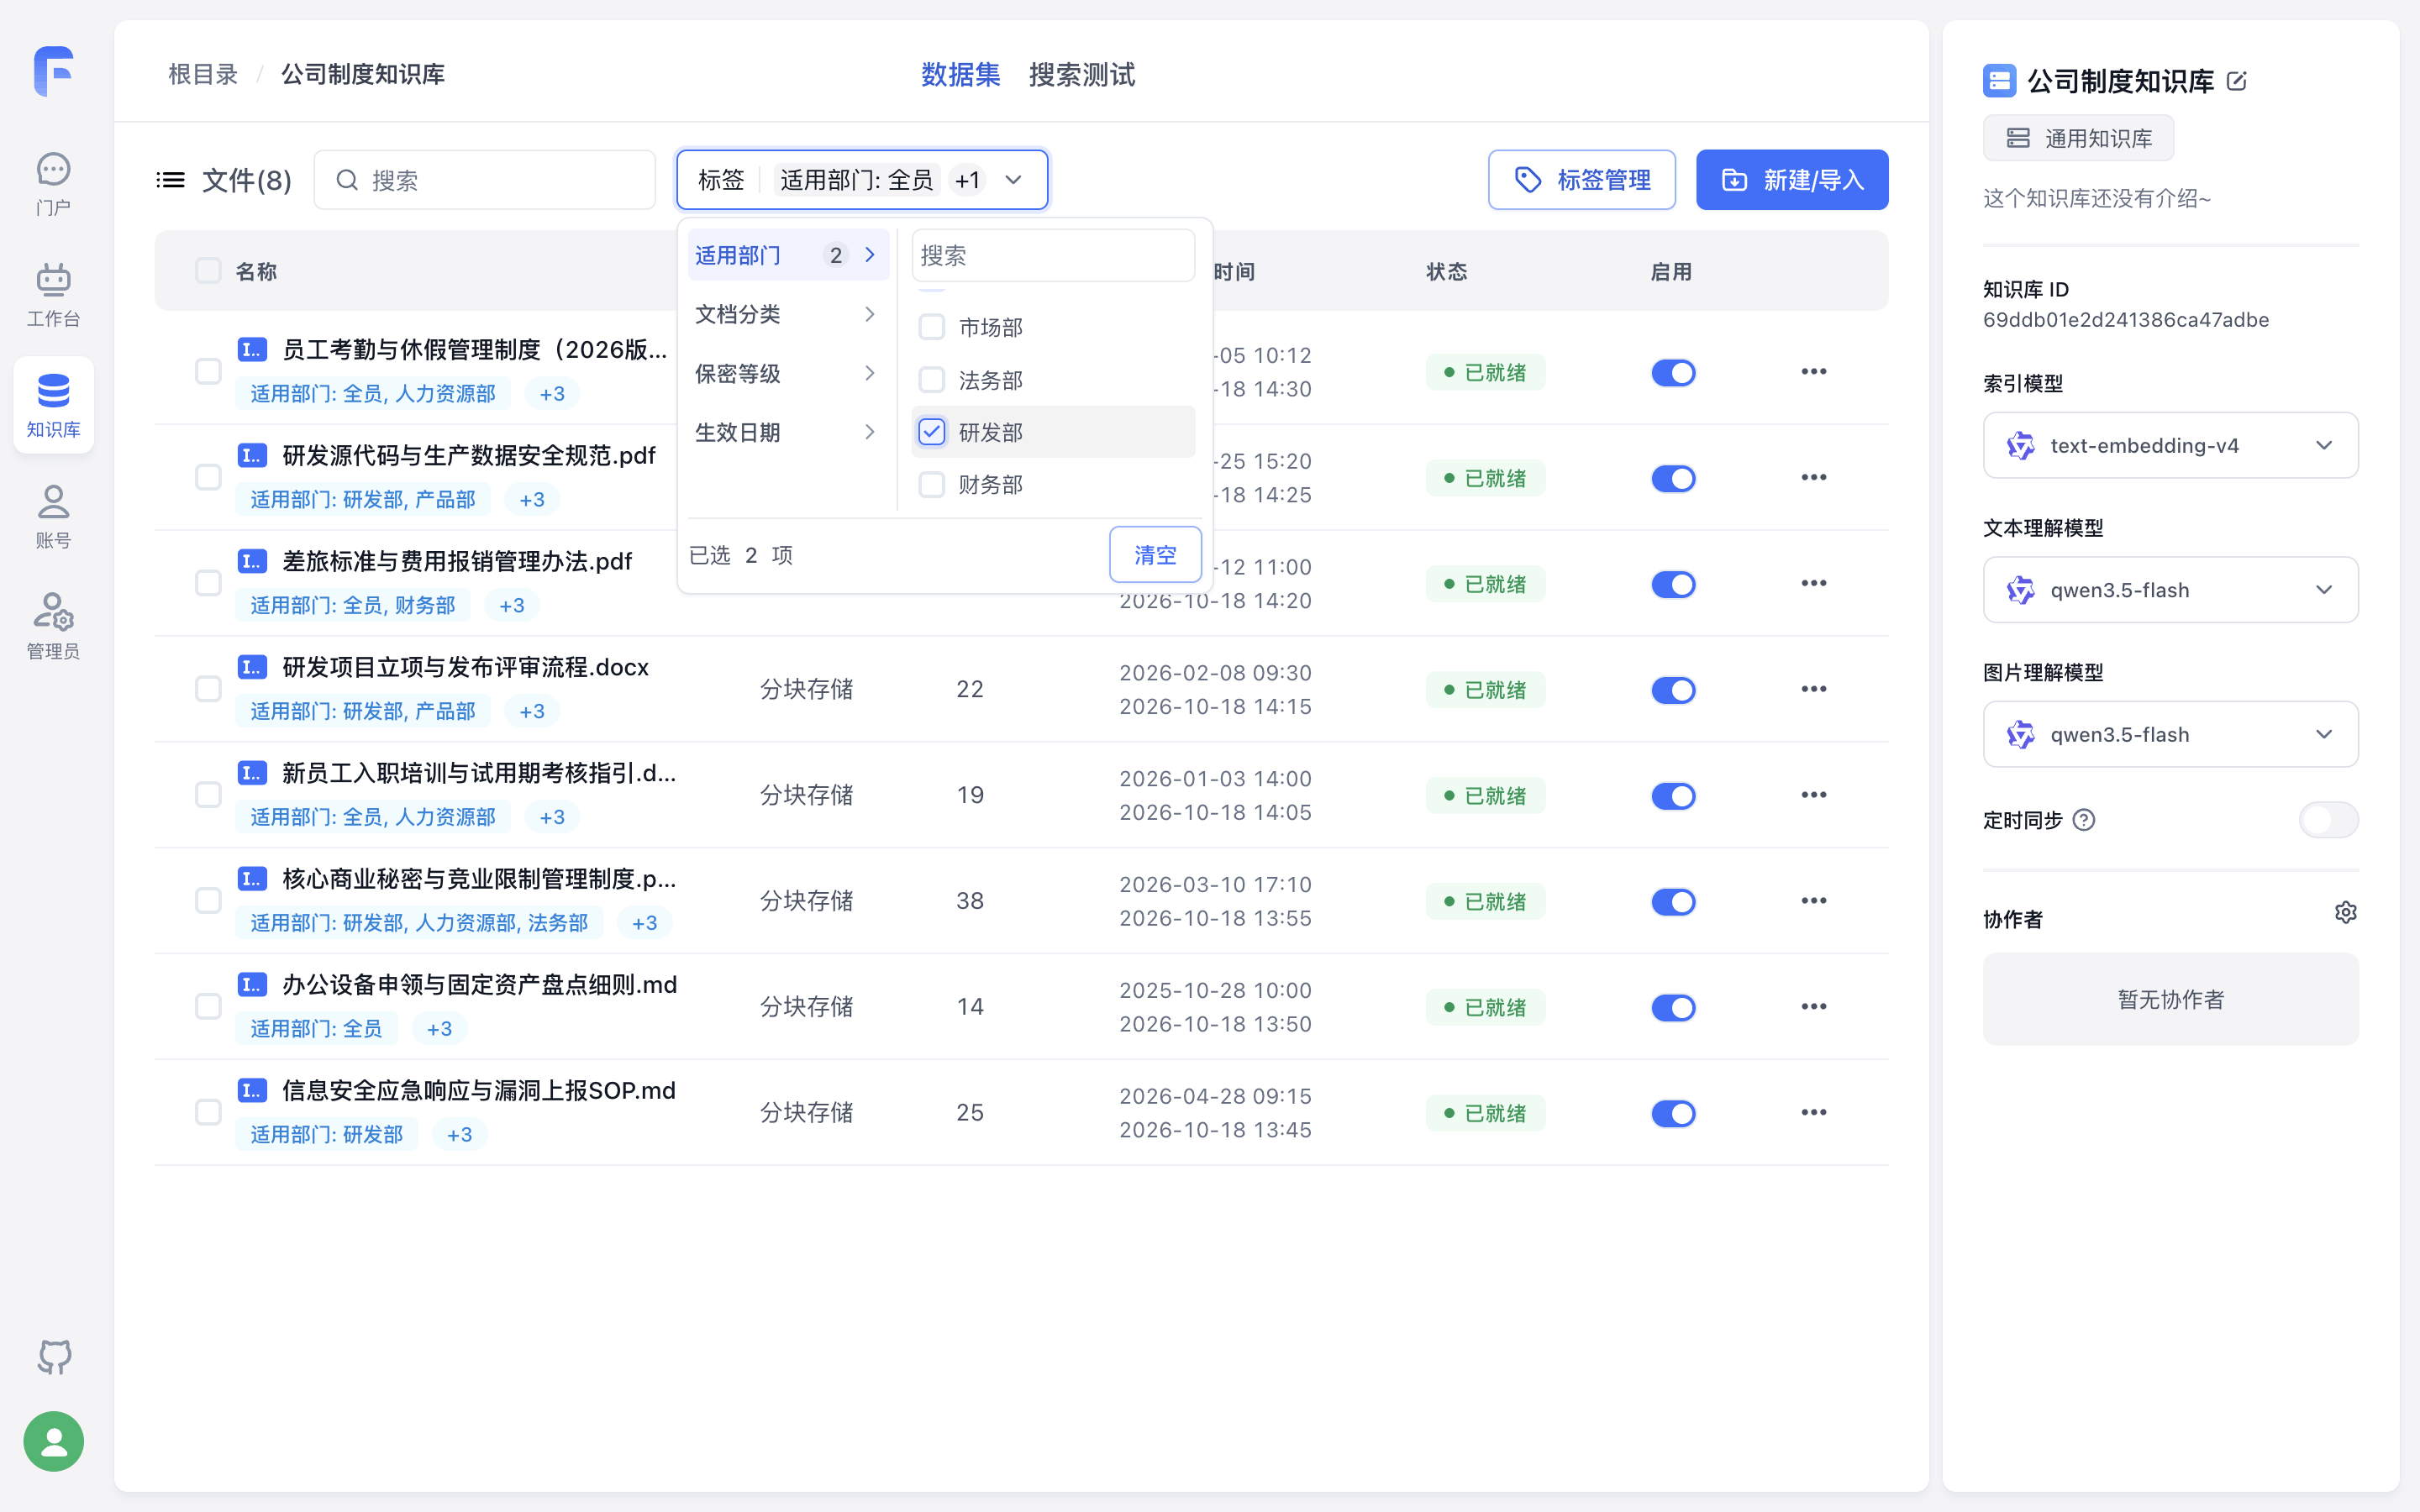Expand the 文档分类 tag category

(787, 314)
